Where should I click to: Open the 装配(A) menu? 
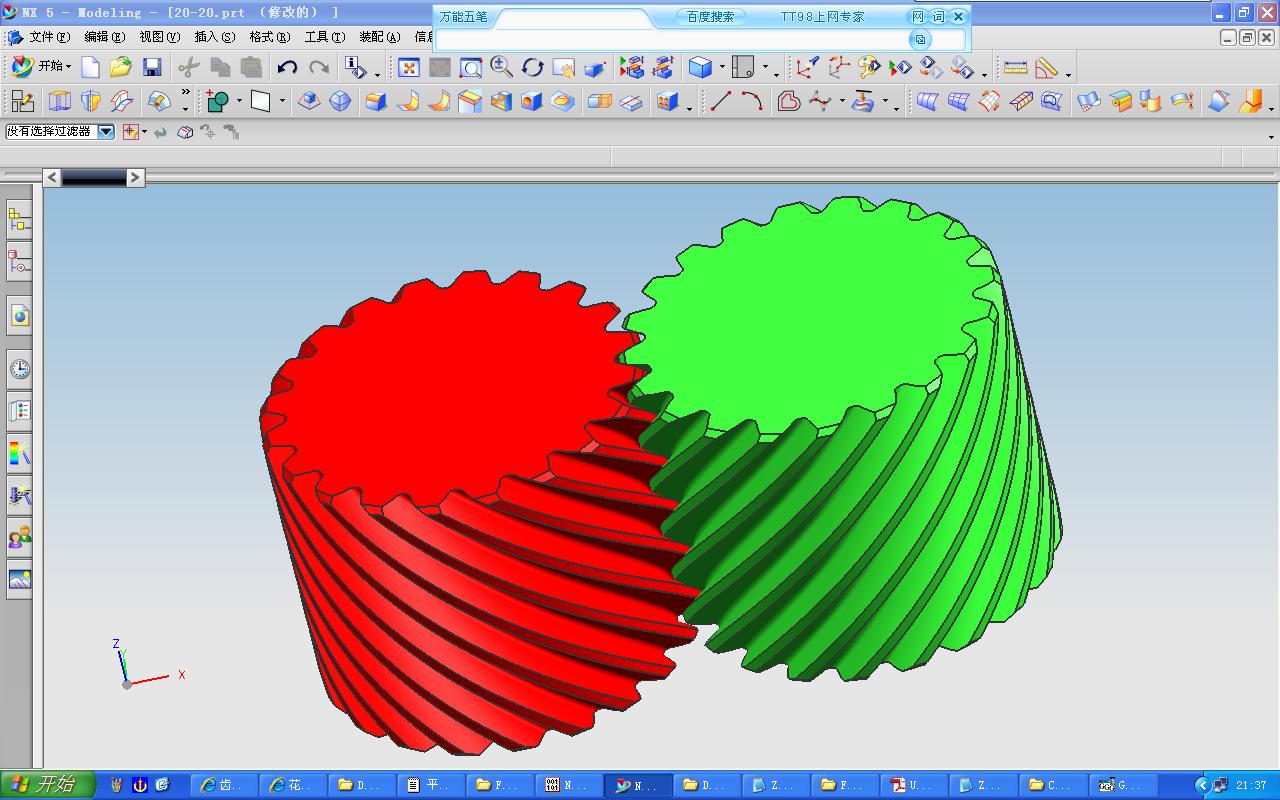pos(379,37)
